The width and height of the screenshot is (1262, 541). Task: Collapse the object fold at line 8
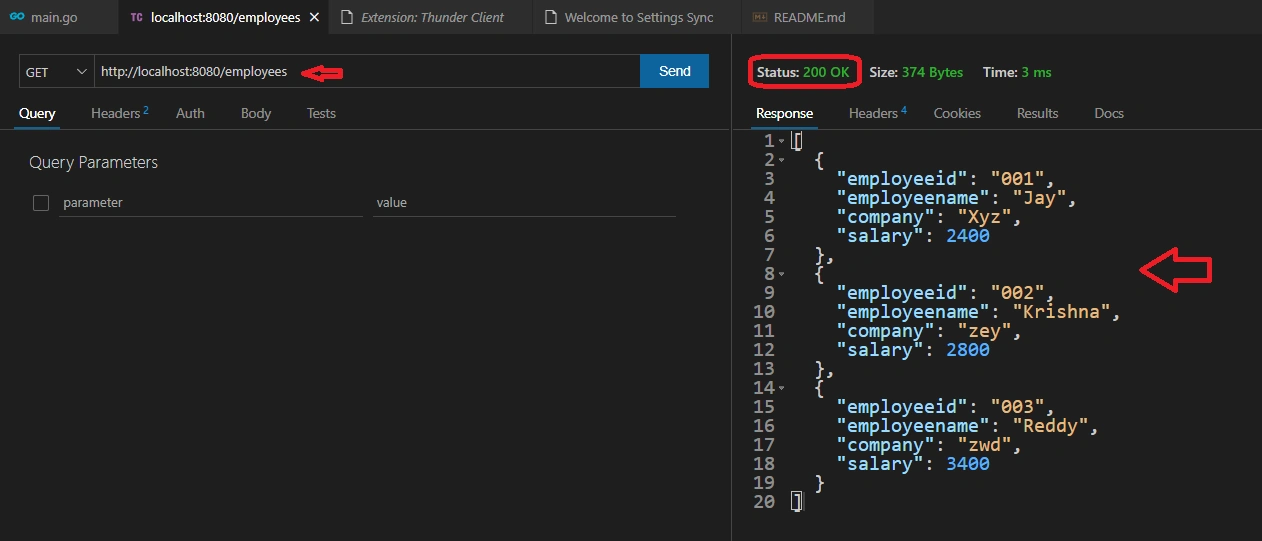tap(781, 274)
